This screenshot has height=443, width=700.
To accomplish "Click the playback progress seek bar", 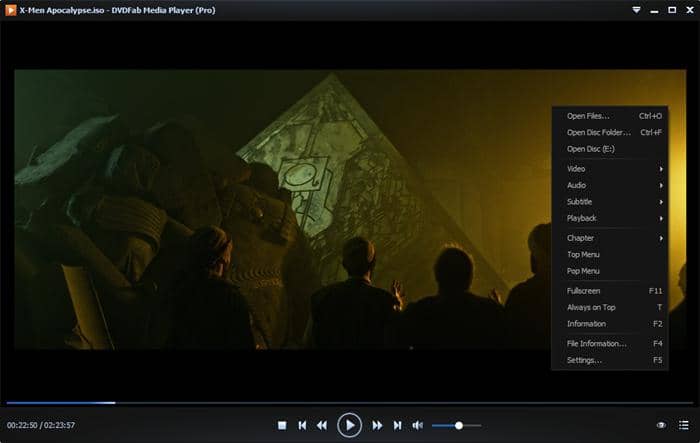I will 350,403.
